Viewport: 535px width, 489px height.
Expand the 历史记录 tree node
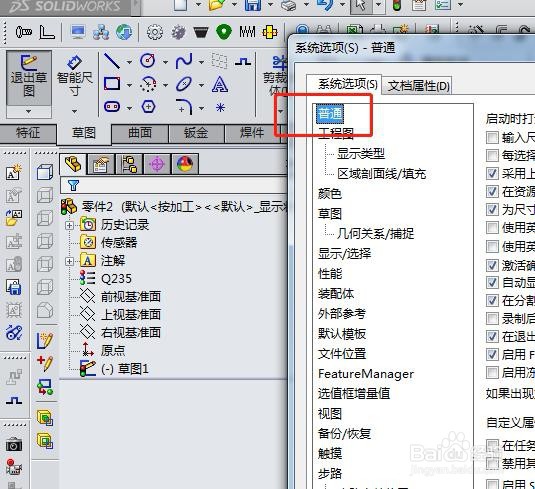click(x=69, y=225)
